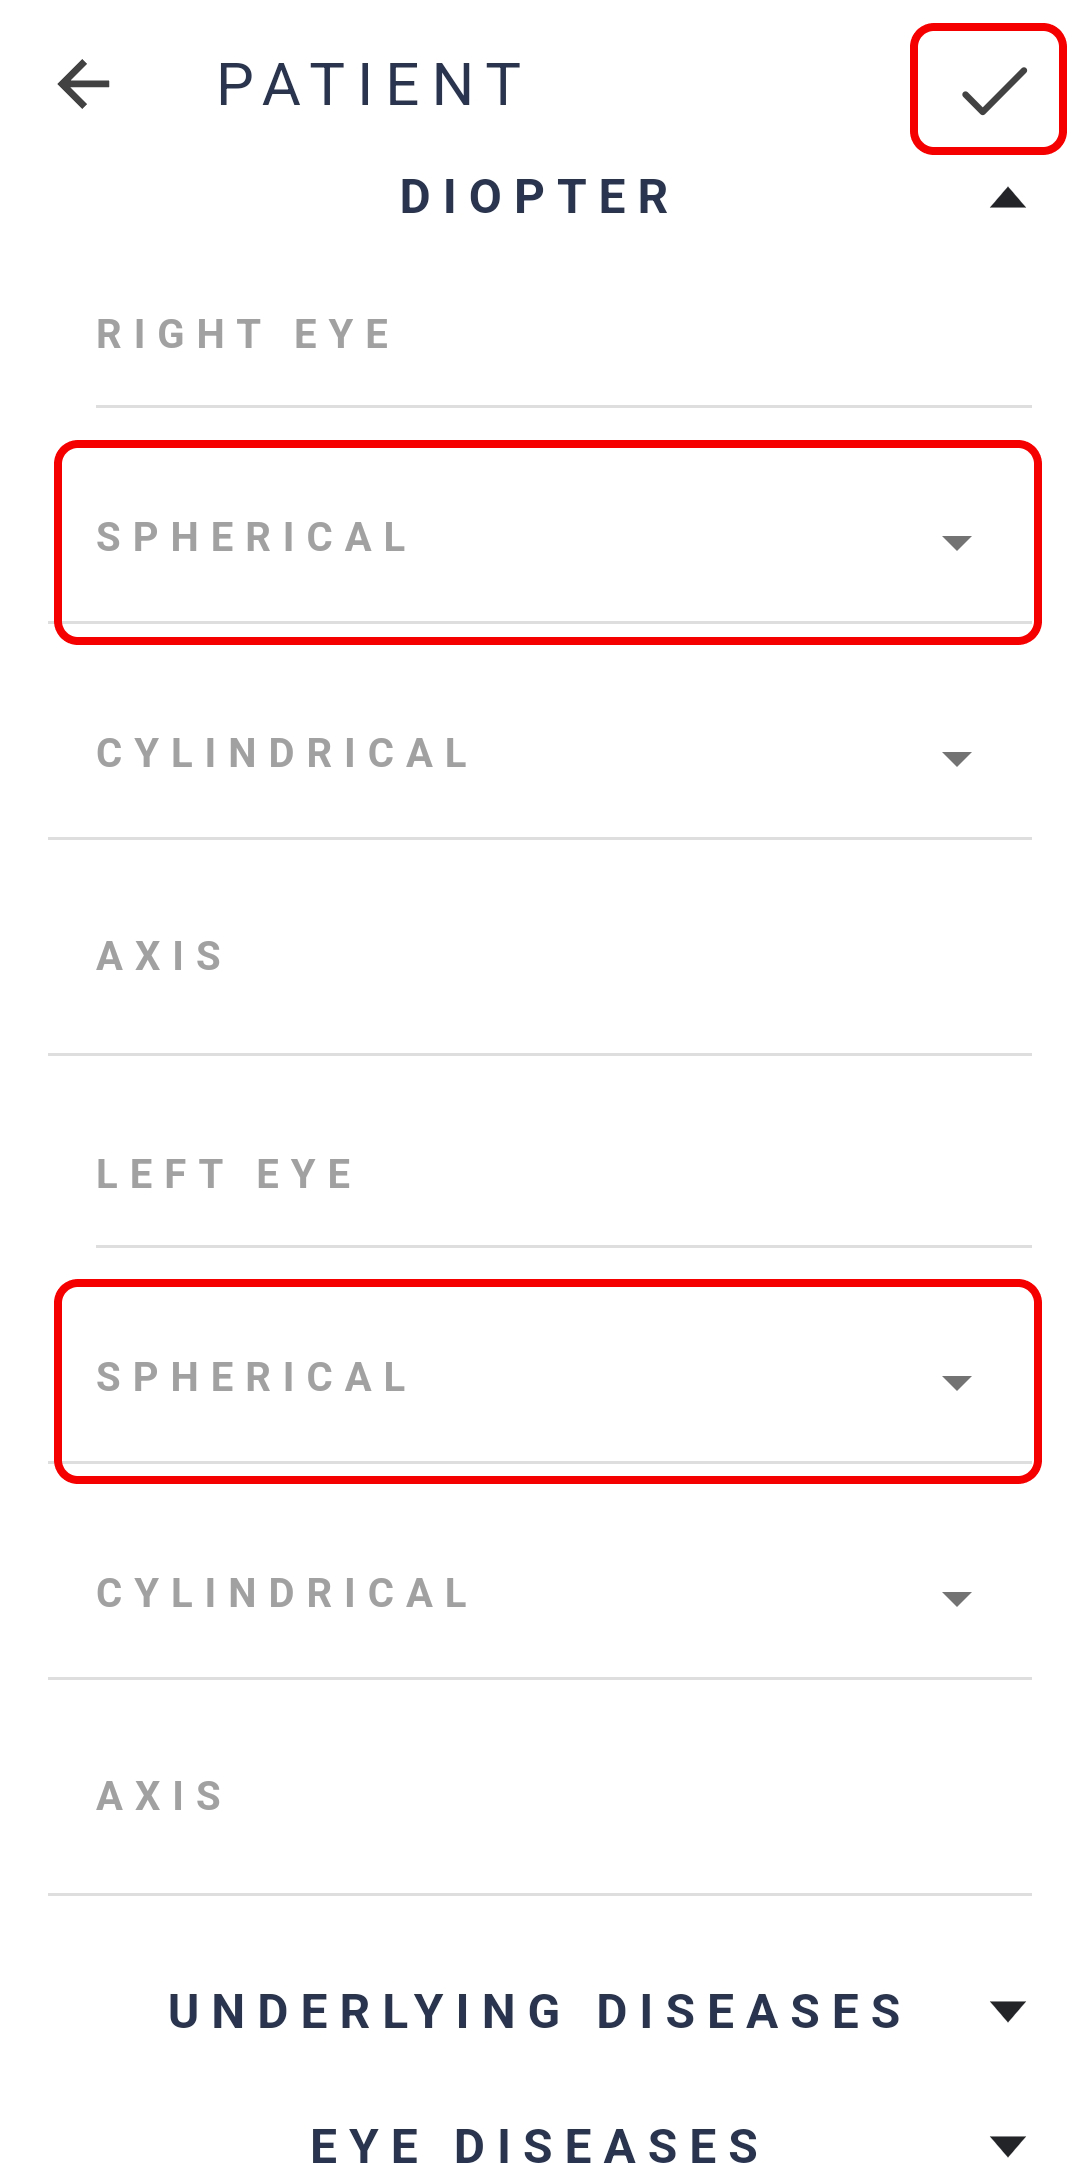Expand the EYE DISEASES section header

pos(536,2146)
